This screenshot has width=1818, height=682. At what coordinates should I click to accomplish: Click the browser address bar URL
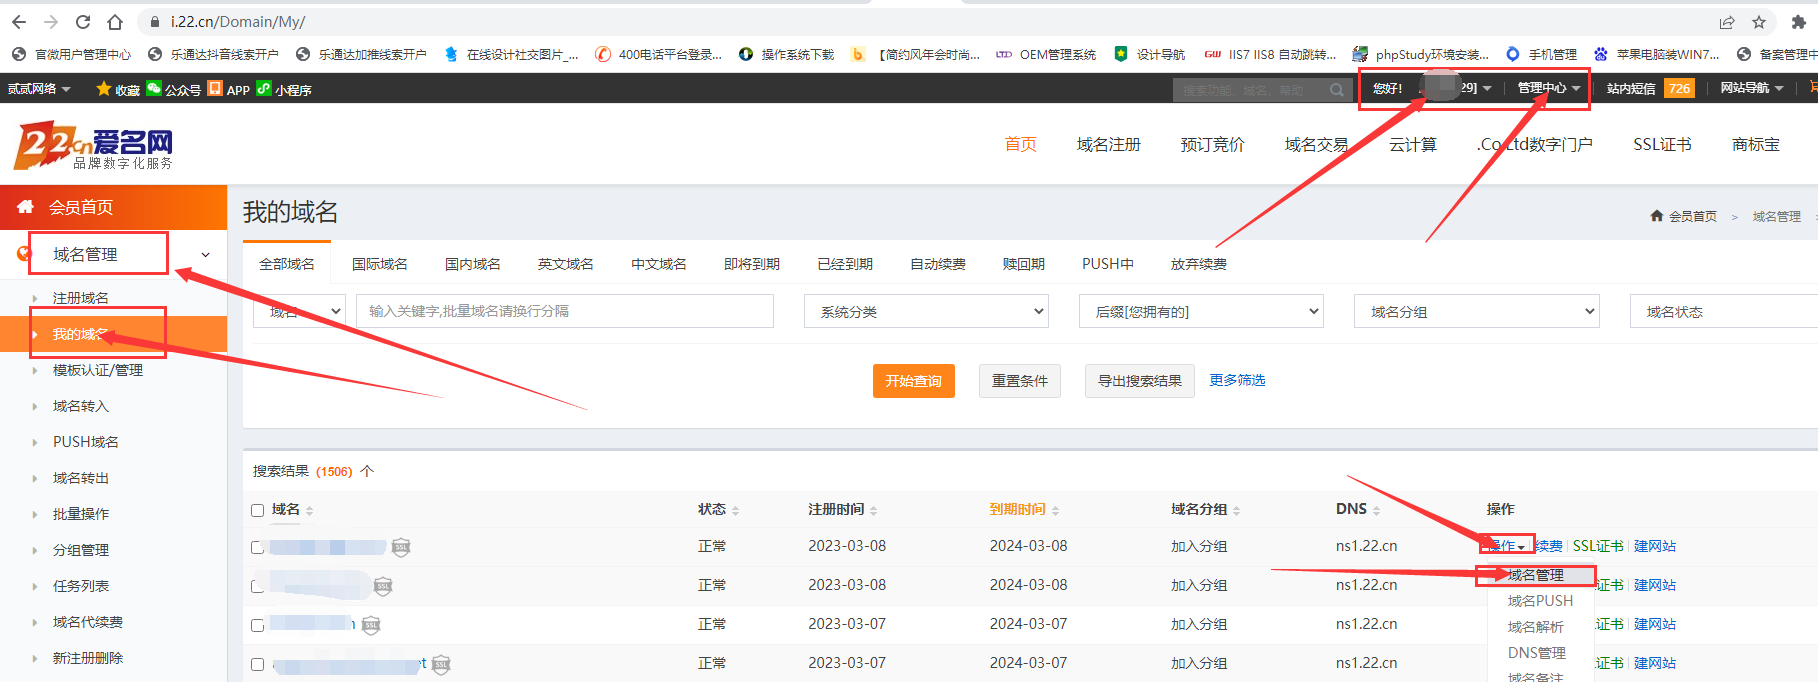[238, 22]
